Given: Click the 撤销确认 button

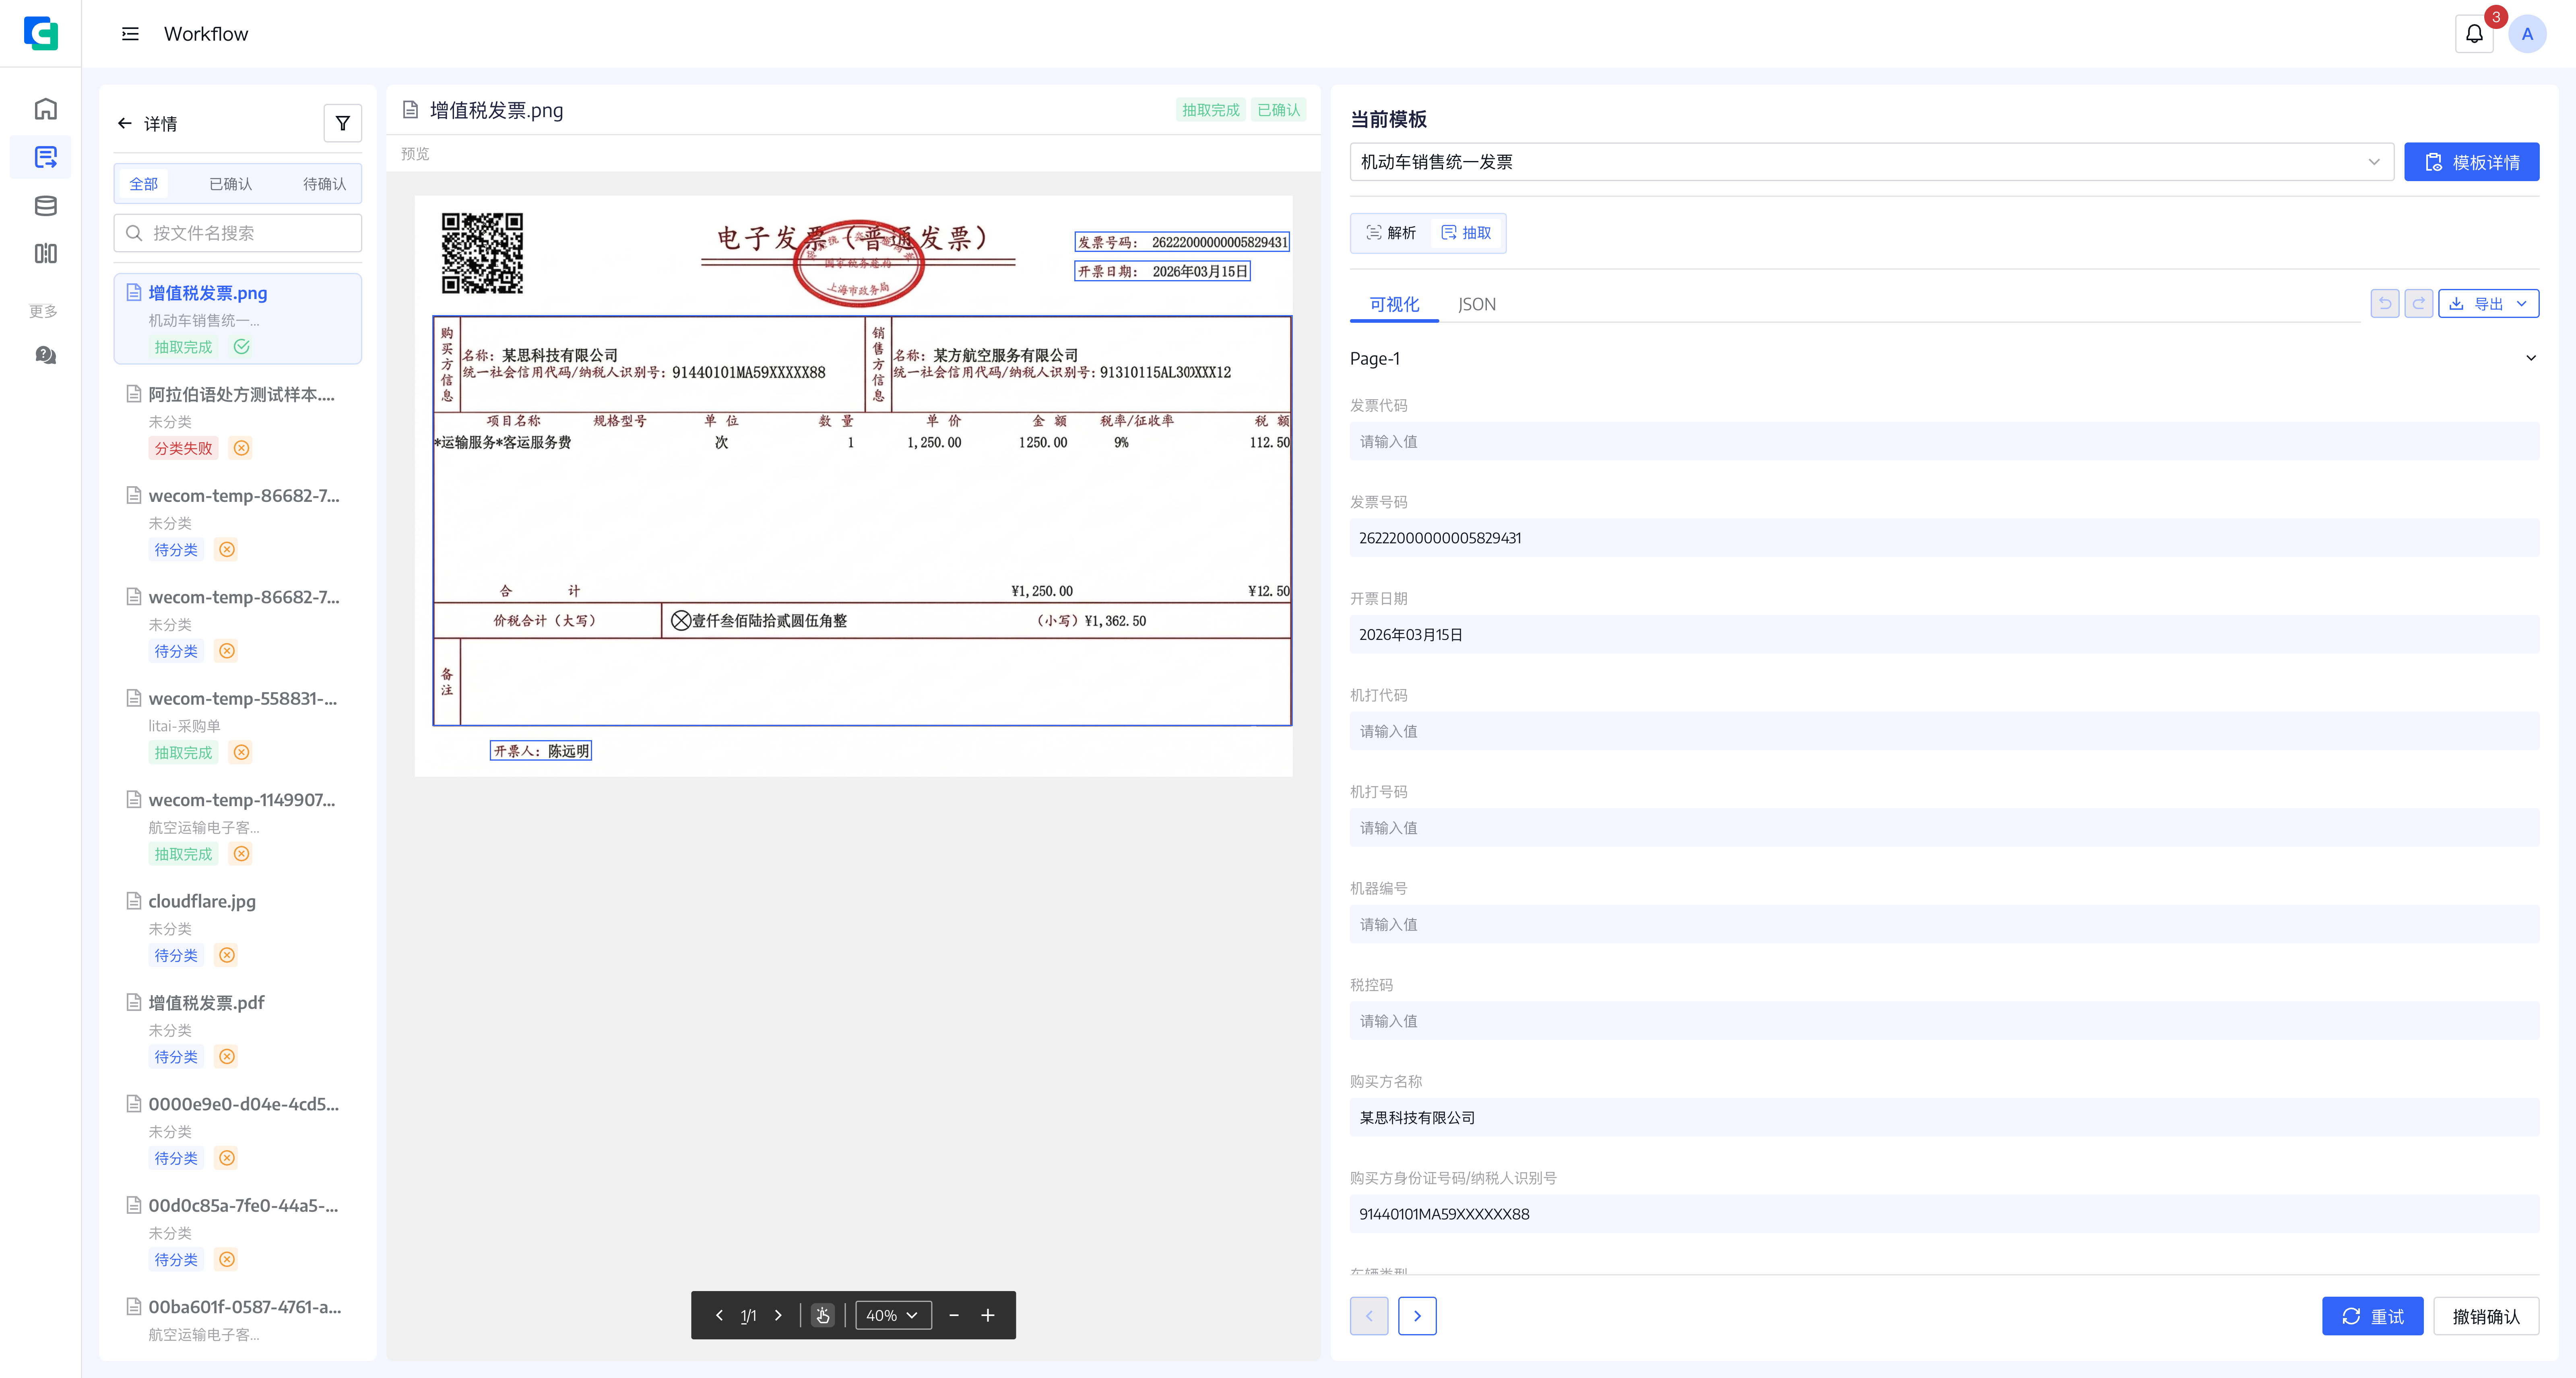Looking at the screenshot, I should pos(2485,1316).
